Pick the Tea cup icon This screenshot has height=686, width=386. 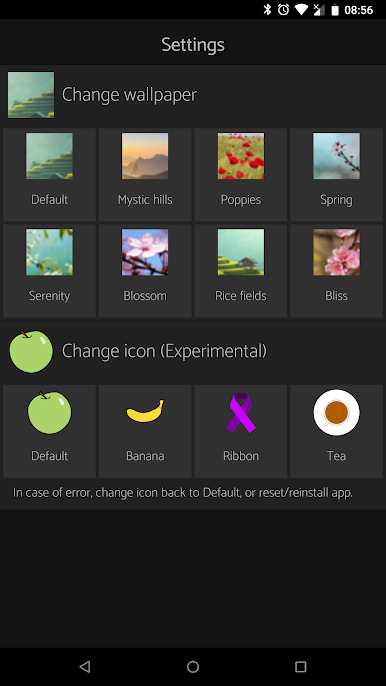point(336,431)
